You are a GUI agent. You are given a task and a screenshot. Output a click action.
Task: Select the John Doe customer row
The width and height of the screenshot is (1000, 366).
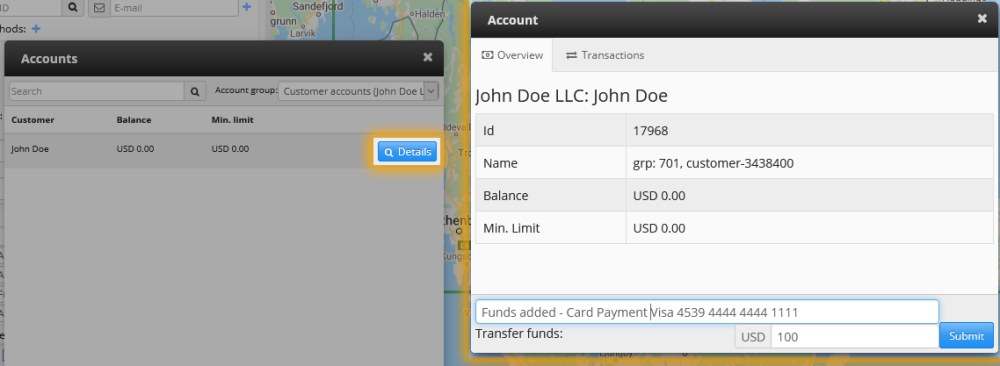click(223, 150)
